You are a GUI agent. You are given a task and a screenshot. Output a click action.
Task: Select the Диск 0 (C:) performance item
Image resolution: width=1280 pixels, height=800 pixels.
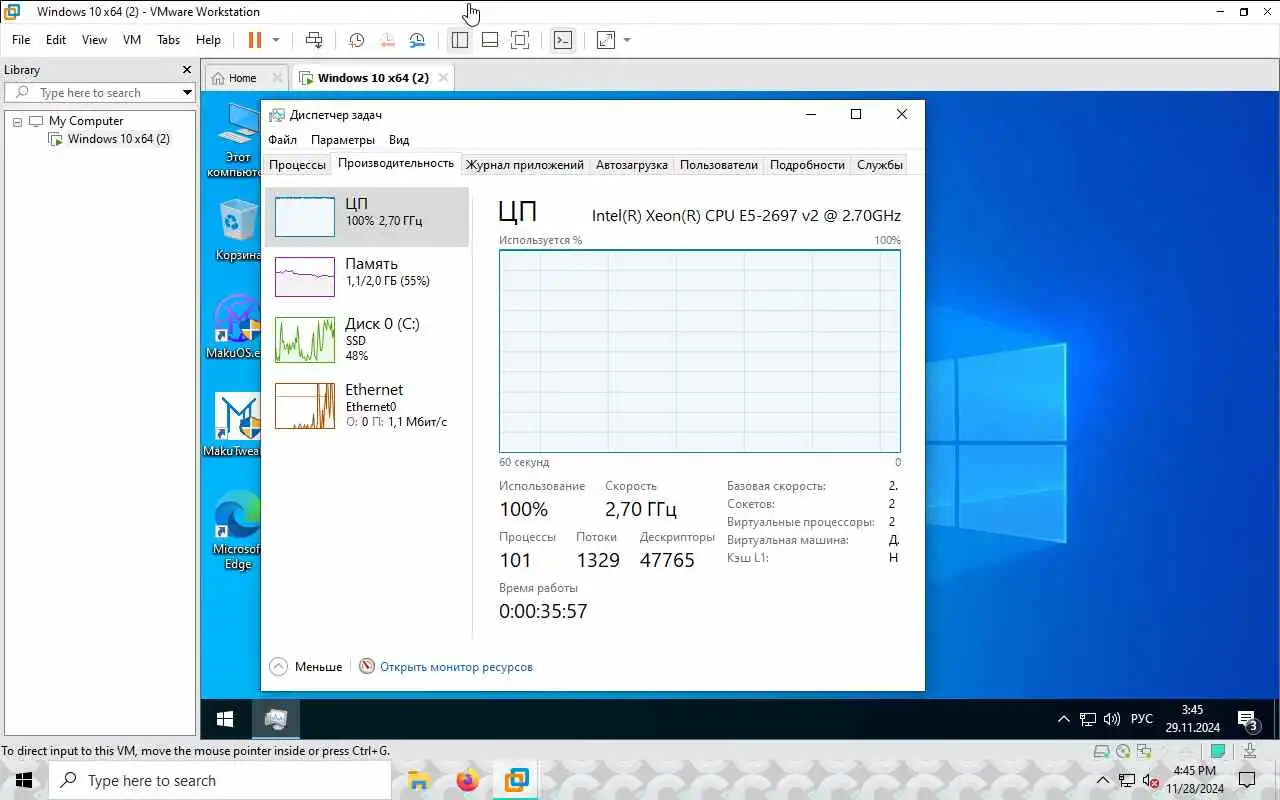(367, 338)
